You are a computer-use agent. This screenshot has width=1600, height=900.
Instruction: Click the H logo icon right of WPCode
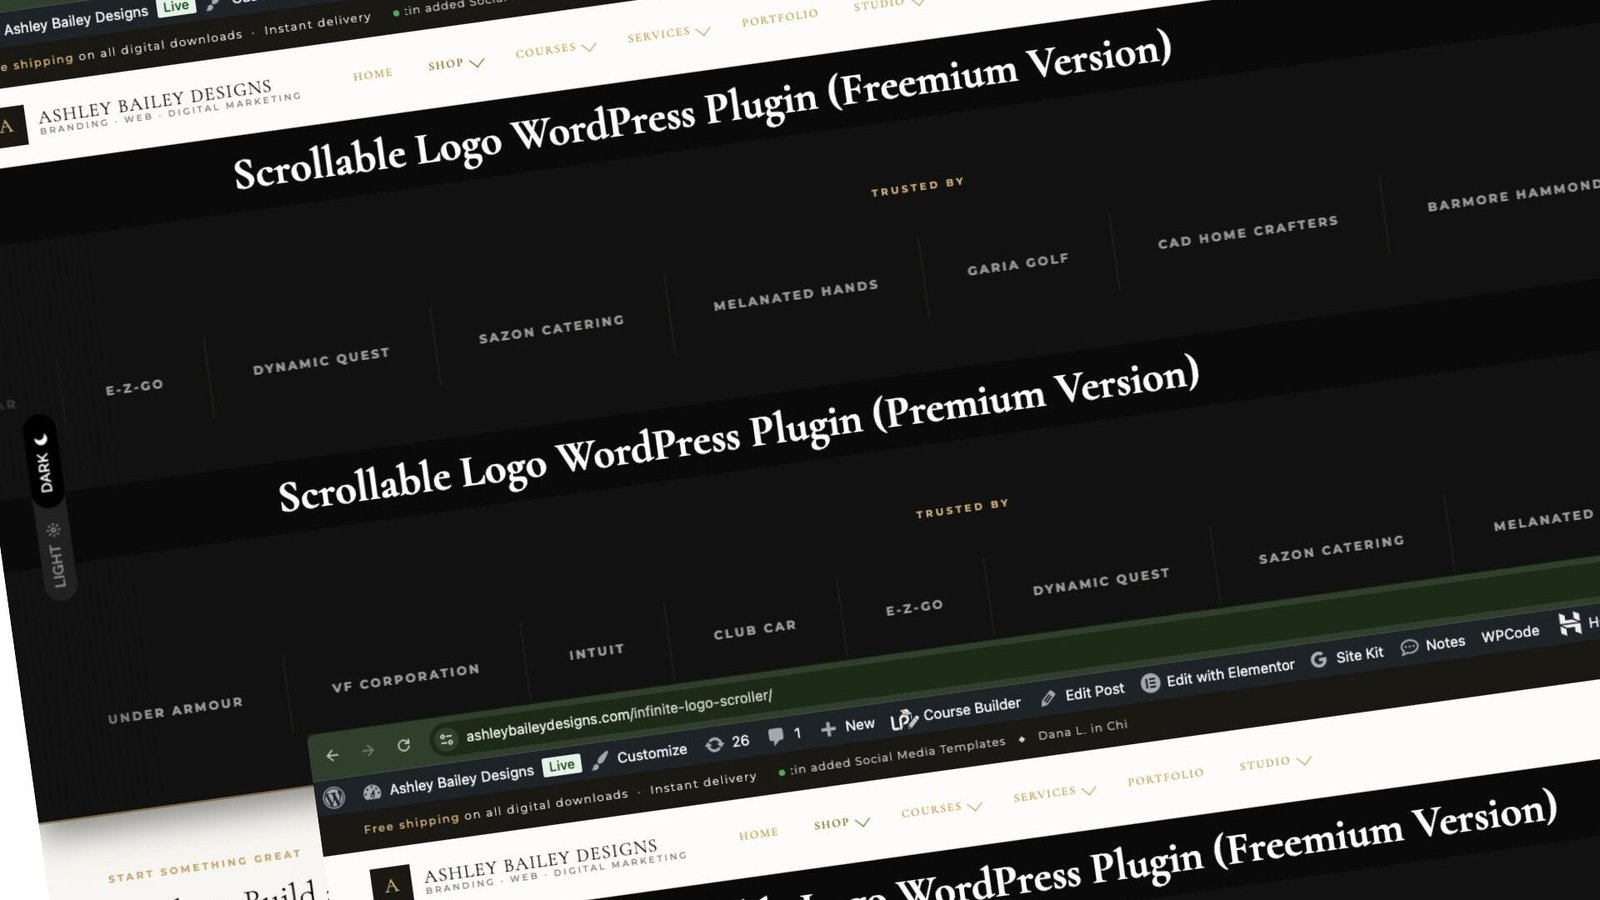click(1570, 624)
